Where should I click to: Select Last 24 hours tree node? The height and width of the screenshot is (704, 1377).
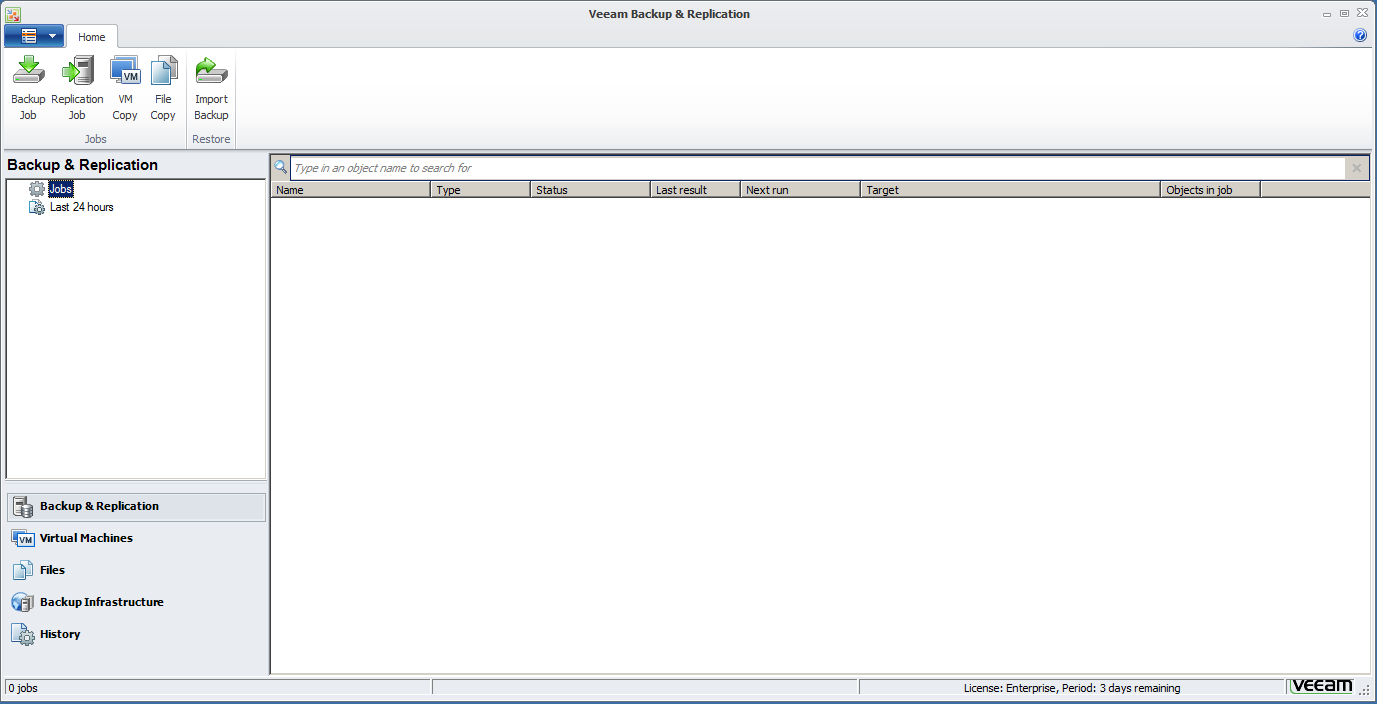tap(82, 207)
